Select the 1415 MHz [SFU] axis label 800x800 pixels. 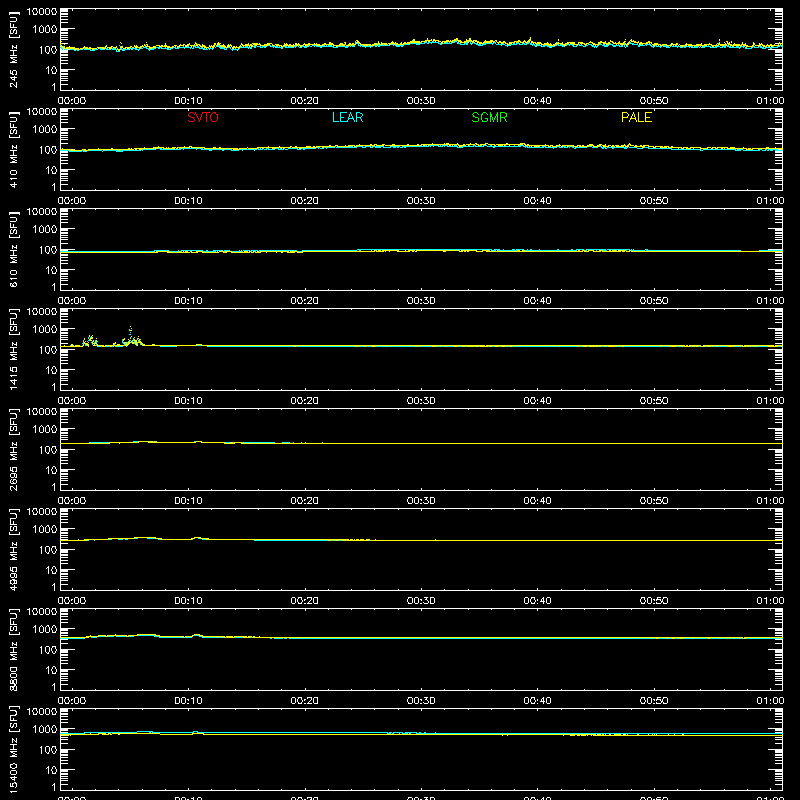[14, 349]
